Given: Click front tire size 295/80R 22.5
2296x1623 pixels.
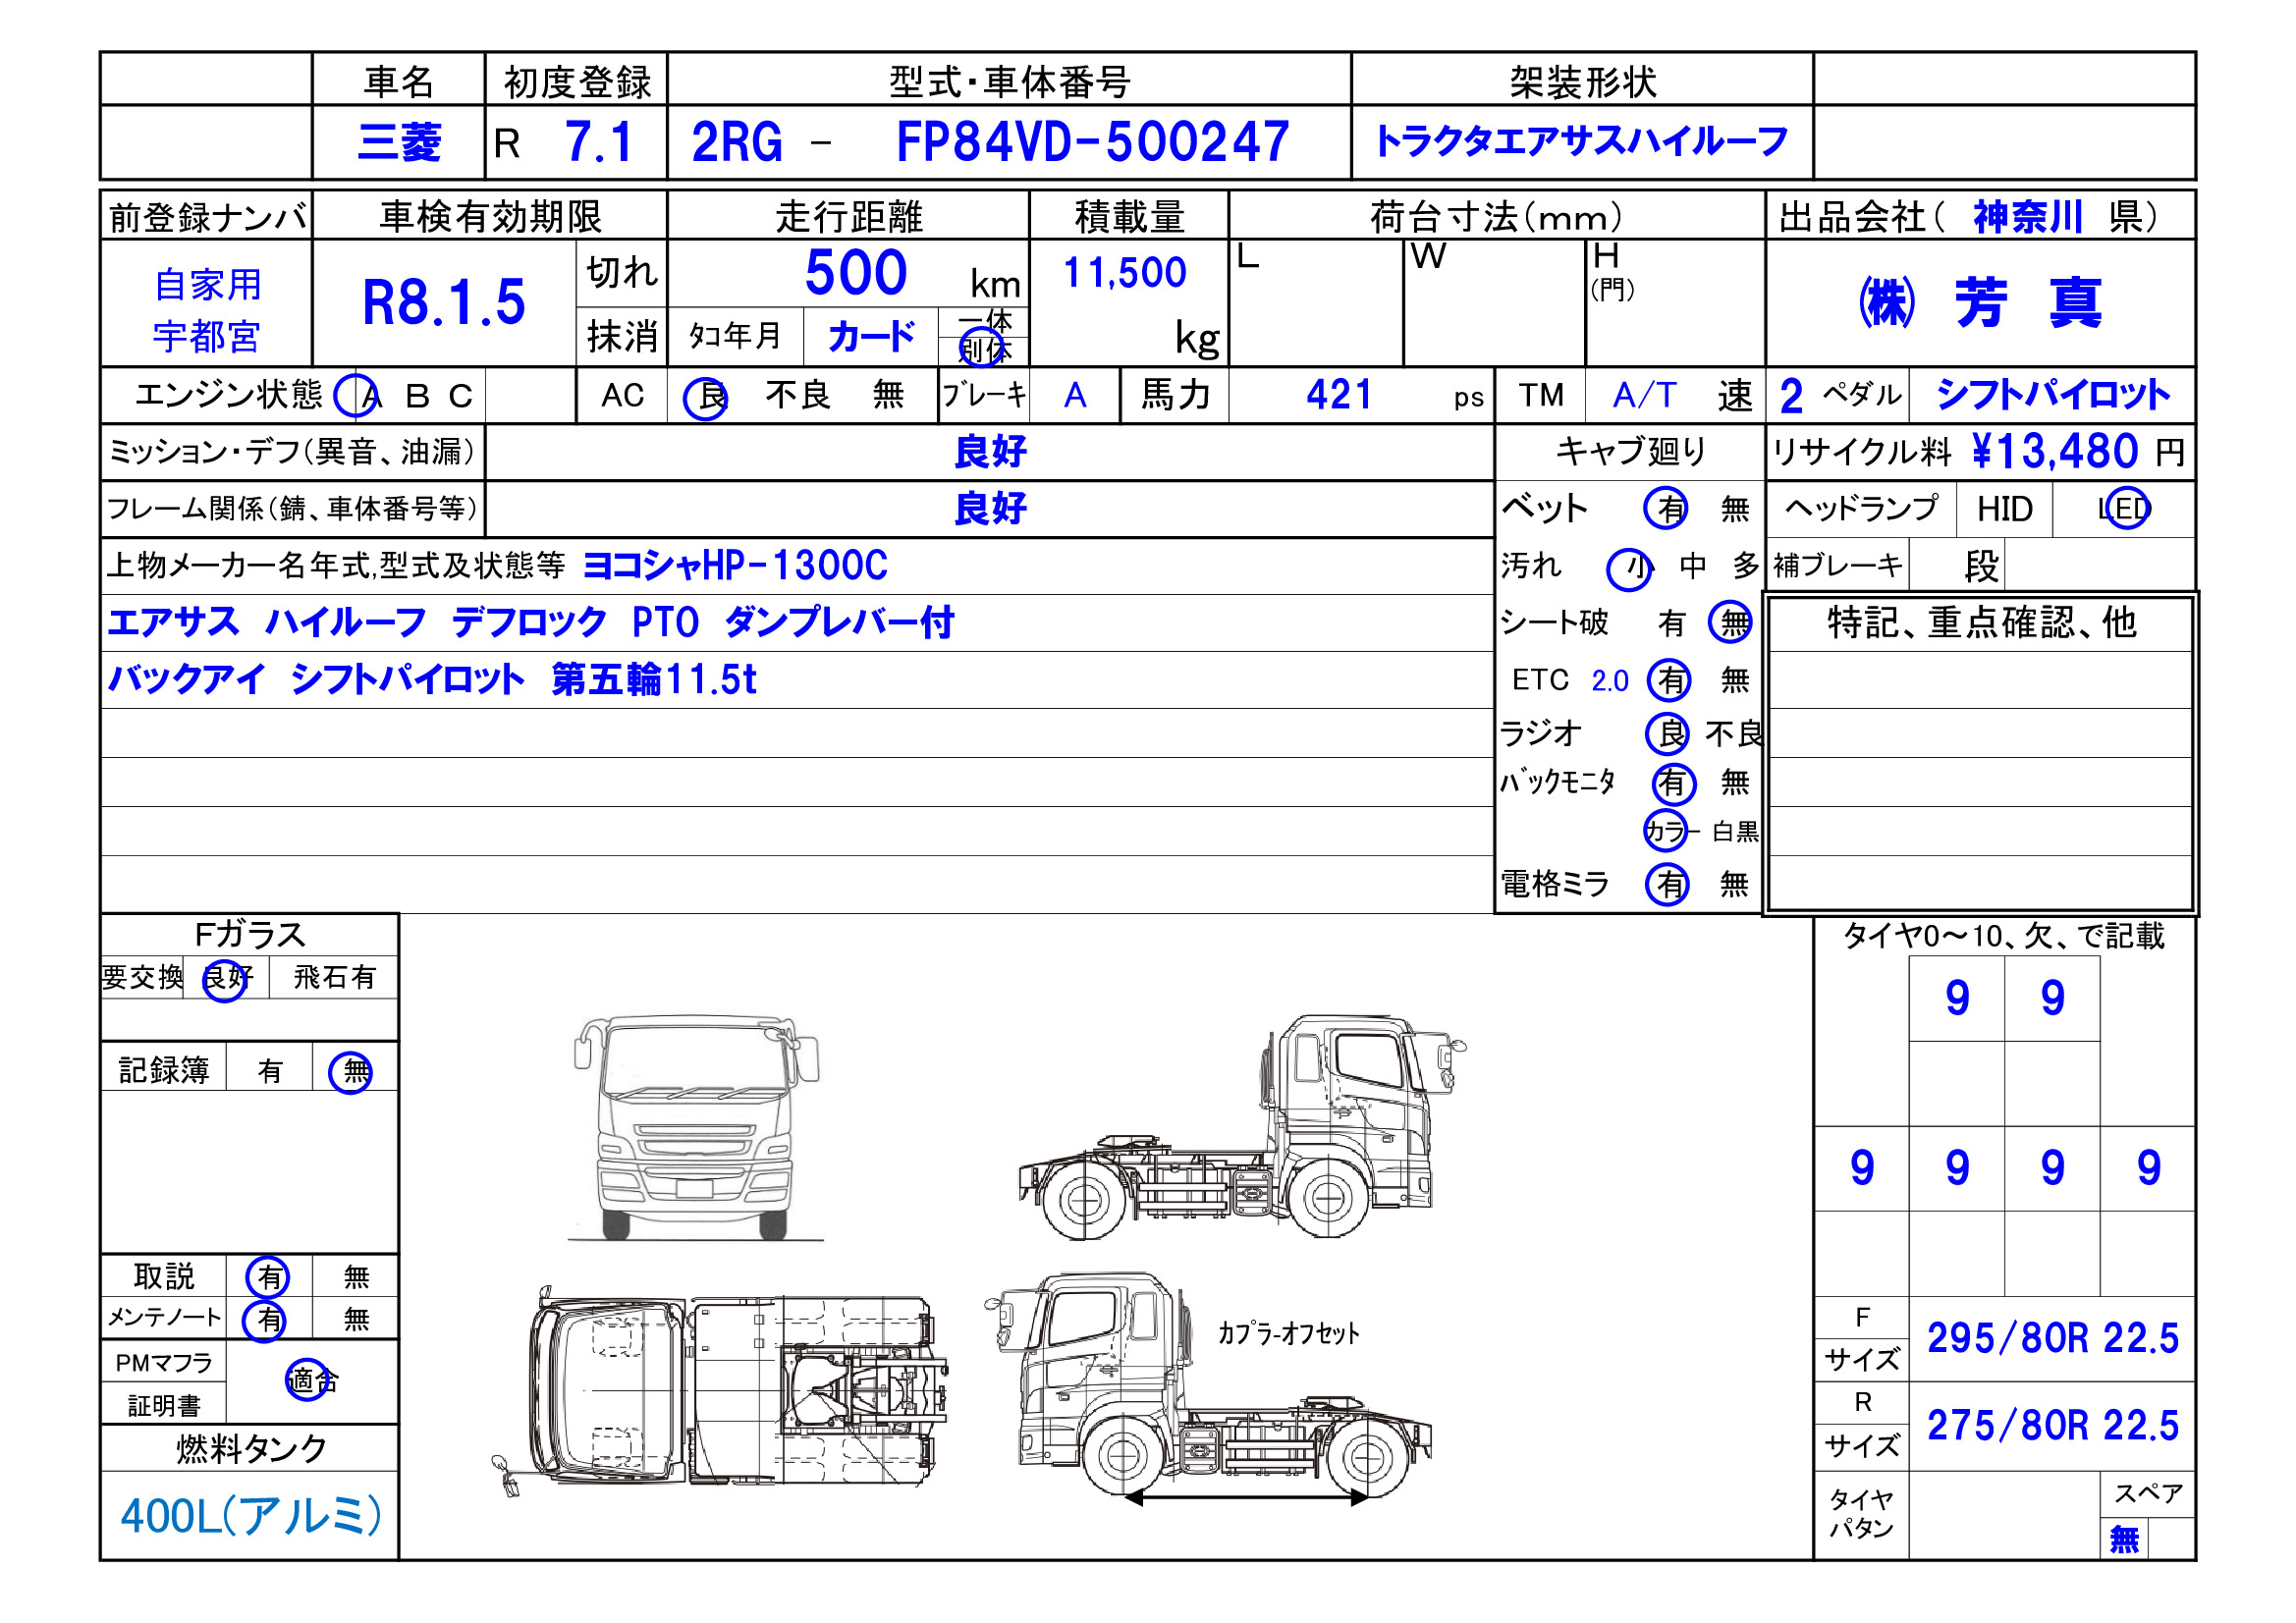Looking at the screenshot, I should click(x=2052, y=1338).
